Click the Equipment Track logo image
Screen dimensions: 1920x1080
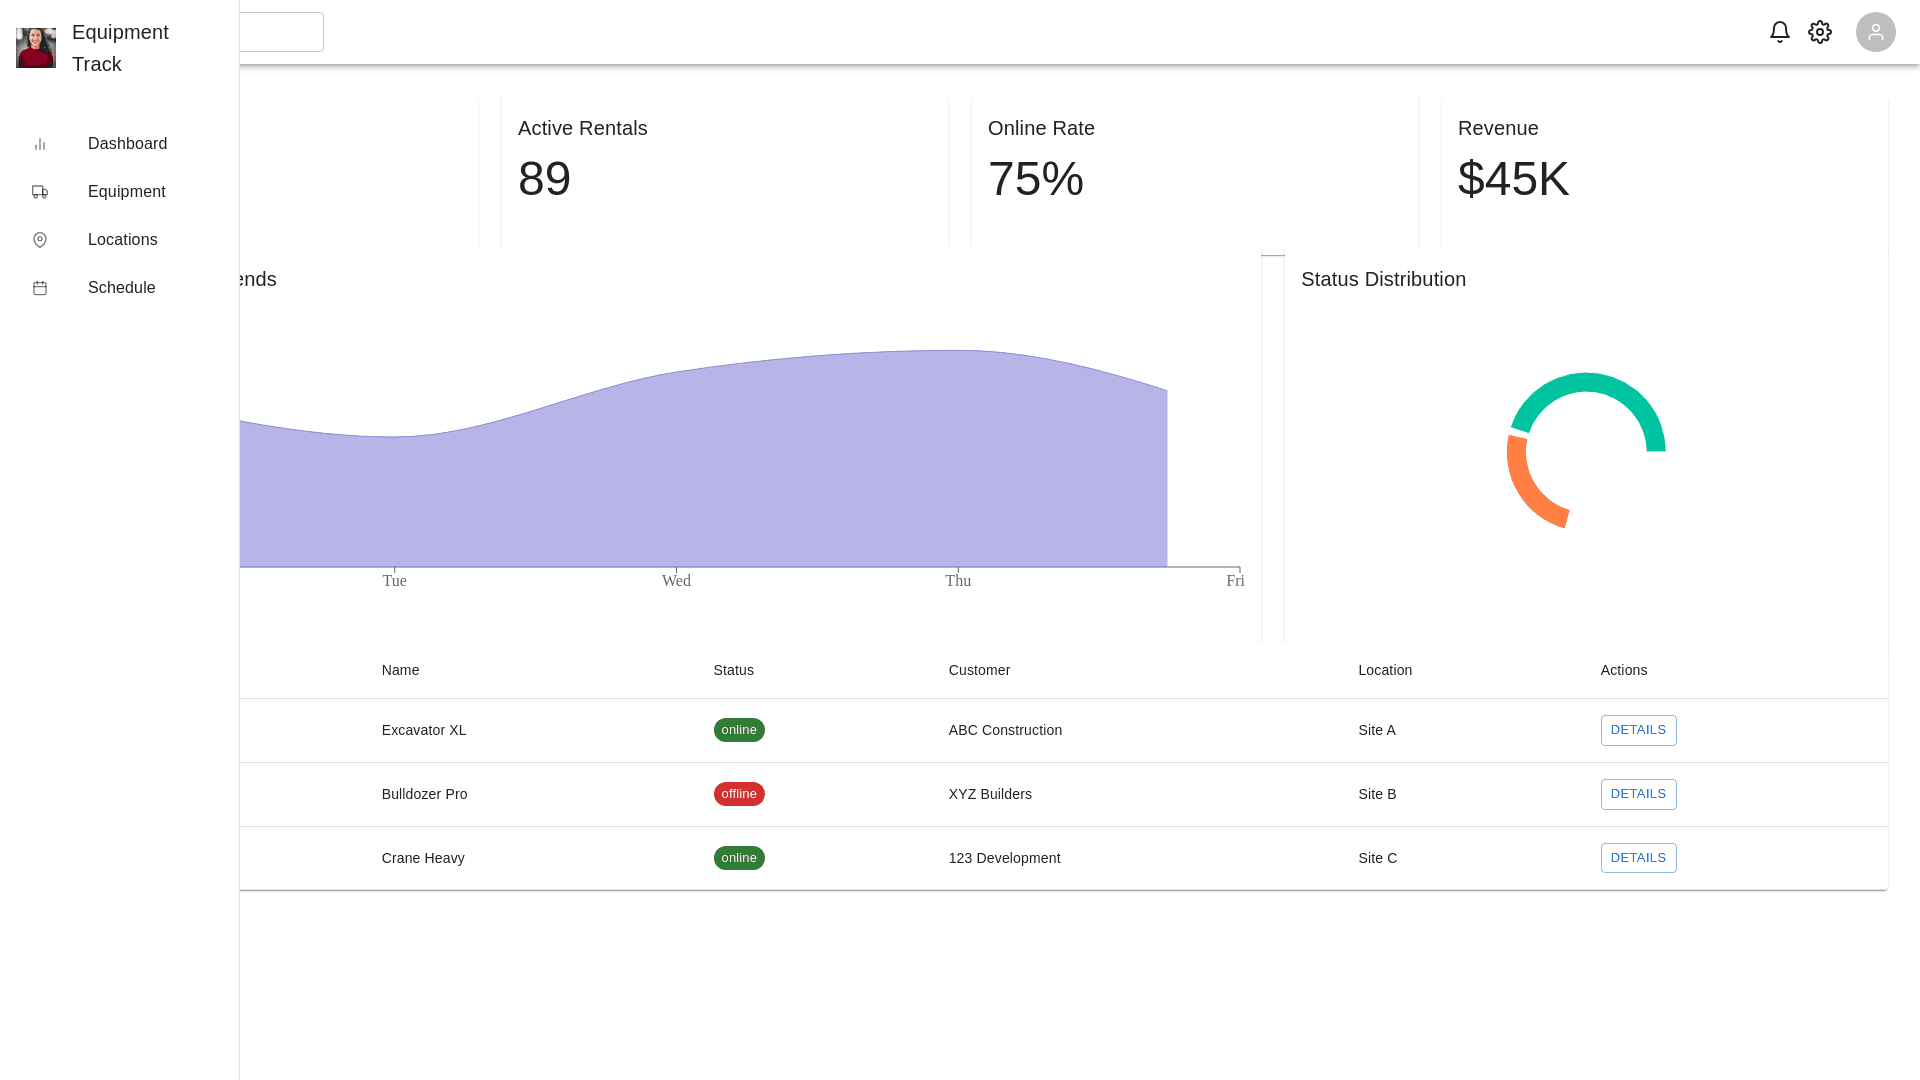click(x=36, y=48)
